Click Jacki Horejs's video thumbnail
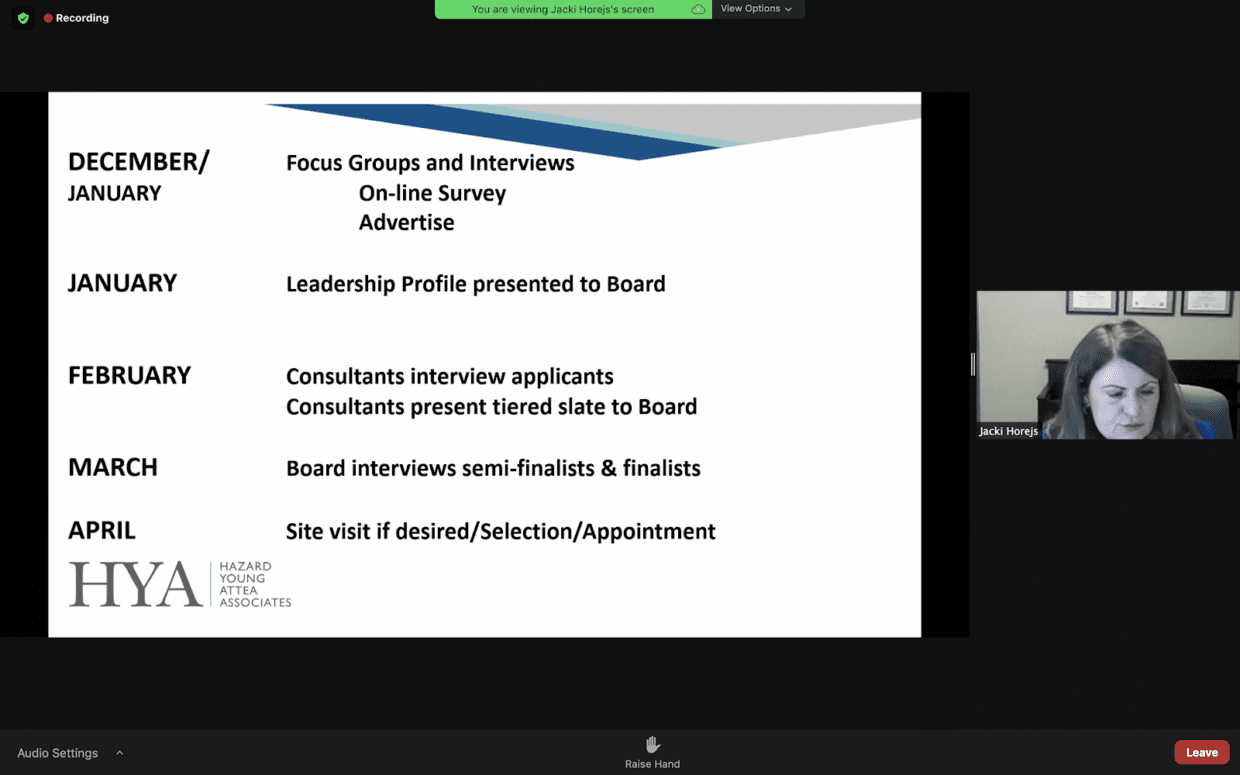This screenshot has width=1240, height=775. click(x=1108, y=364)
